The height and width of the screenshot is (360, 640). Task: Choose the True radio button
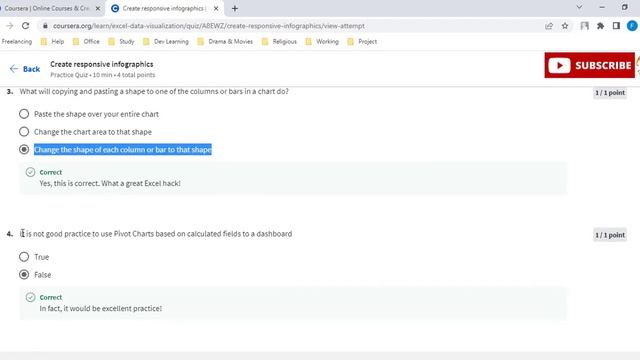pos(24,257)
